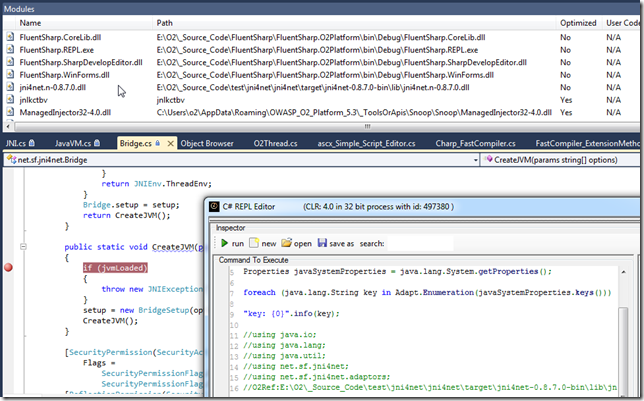
Task: Click the save as floppy disk icon
Action: 324,243
